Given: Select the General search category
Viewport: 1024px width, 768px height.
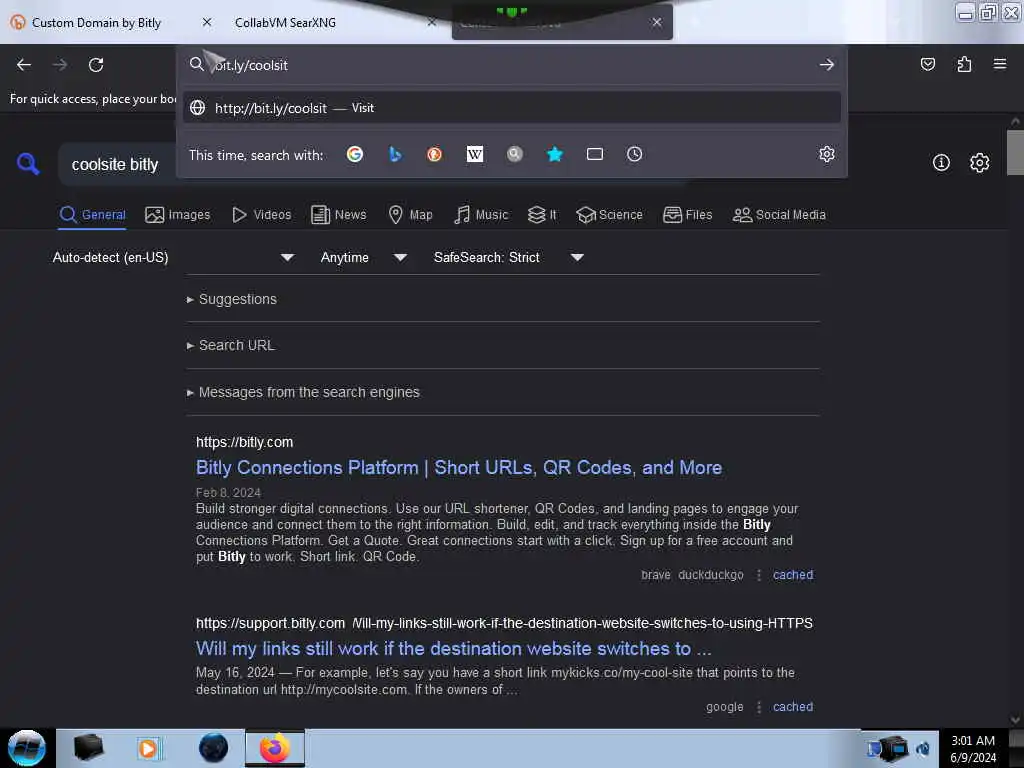Looking at the screenshot, I should coord(92,215).
